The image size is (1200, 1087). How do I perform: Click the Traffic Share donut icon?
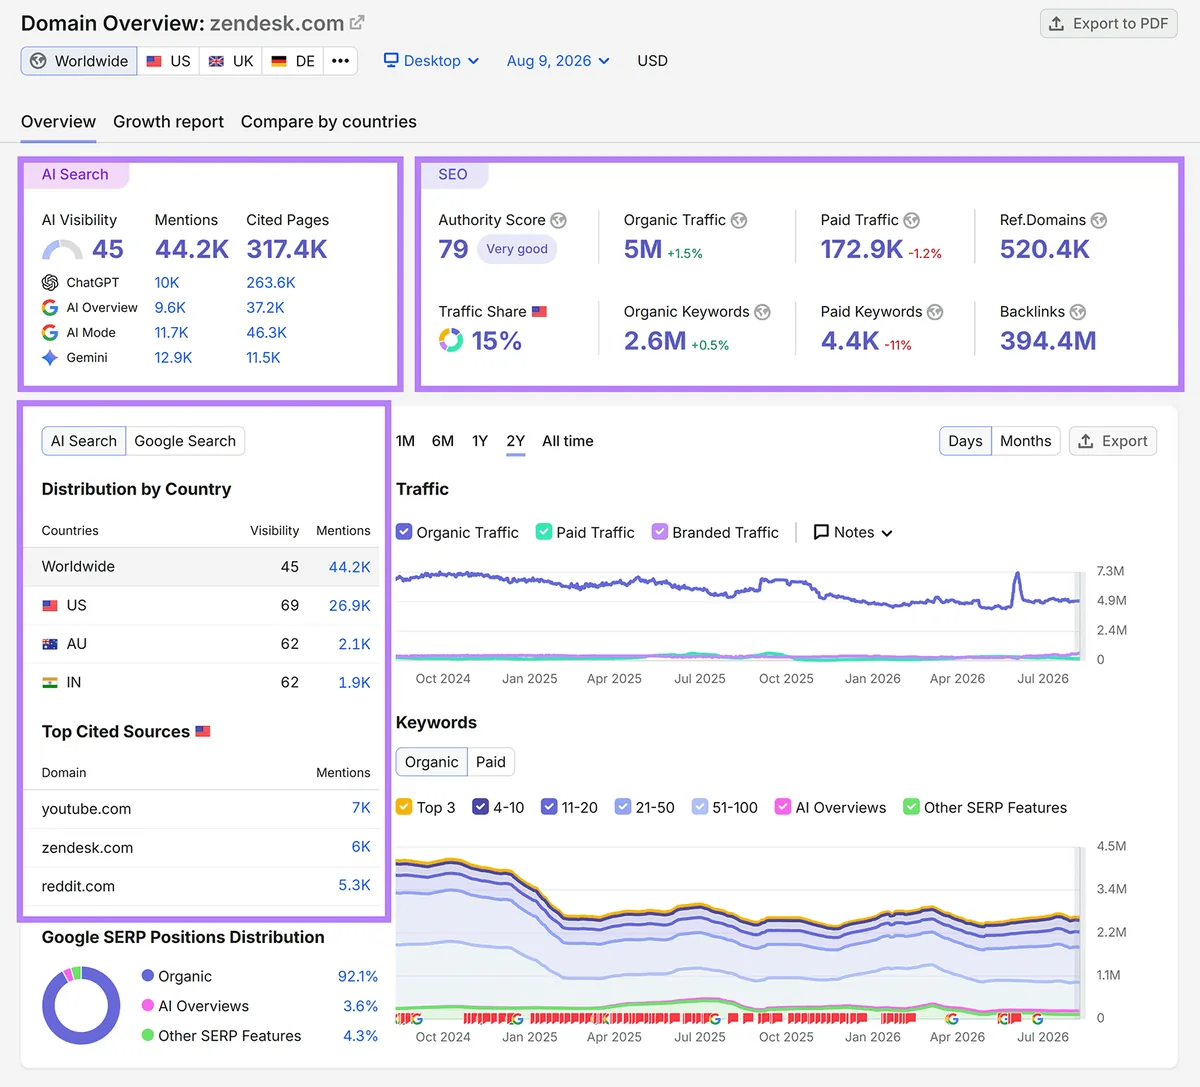(x=451, y=340)
